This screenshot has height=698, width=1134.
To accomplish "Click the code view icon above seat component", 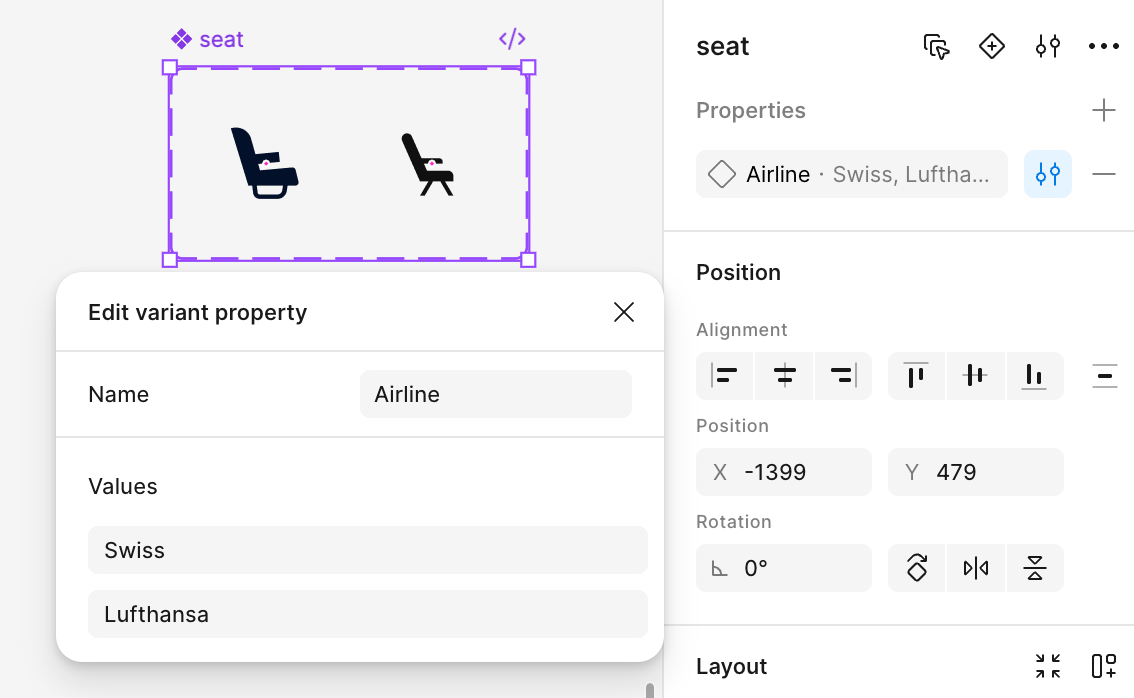I will 512,39.
